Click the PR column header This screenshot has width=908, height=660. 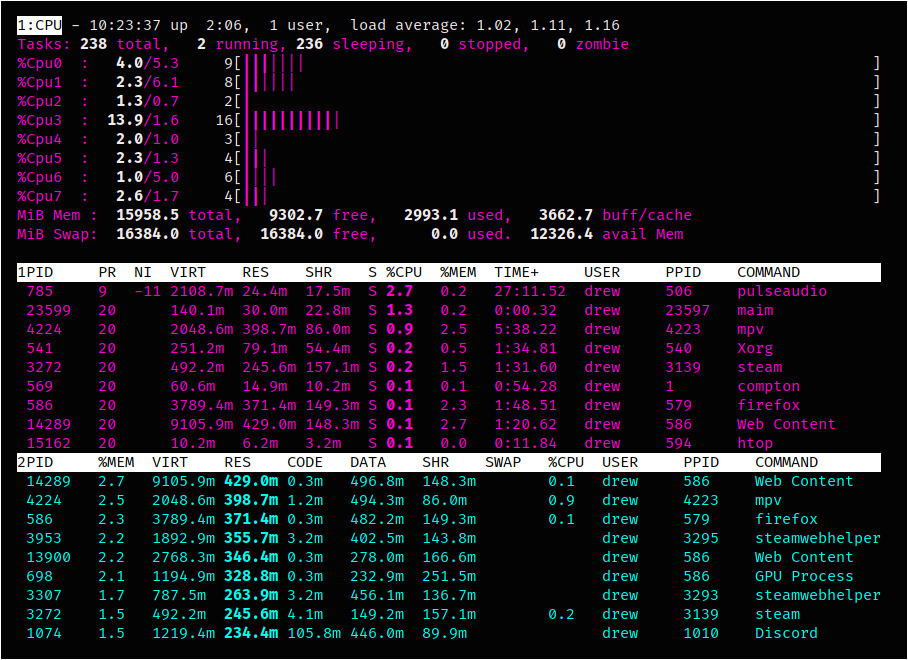[x=107, y=272]
